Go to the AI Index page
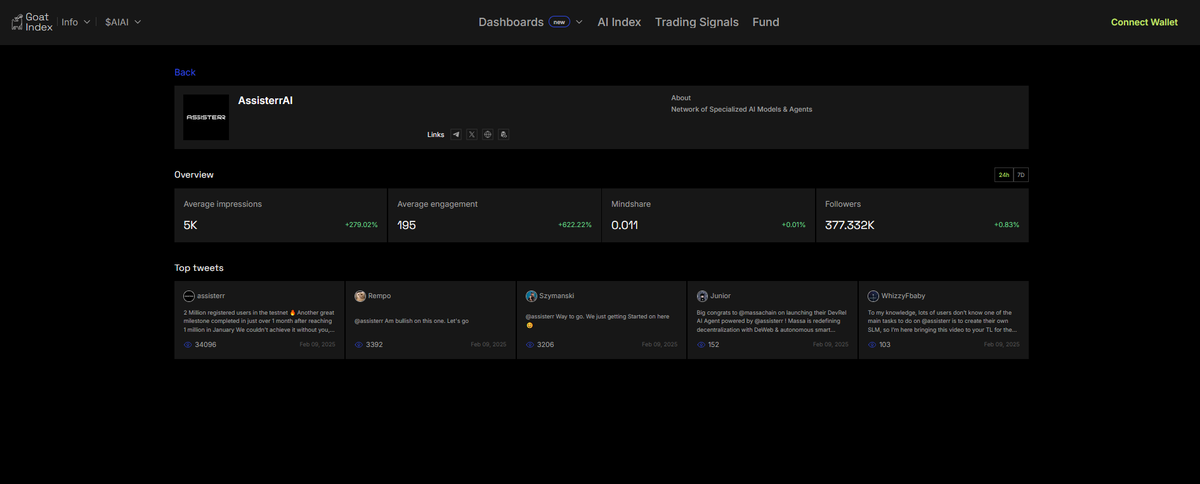Screen dimensions: 1200x484 [619, 22]
